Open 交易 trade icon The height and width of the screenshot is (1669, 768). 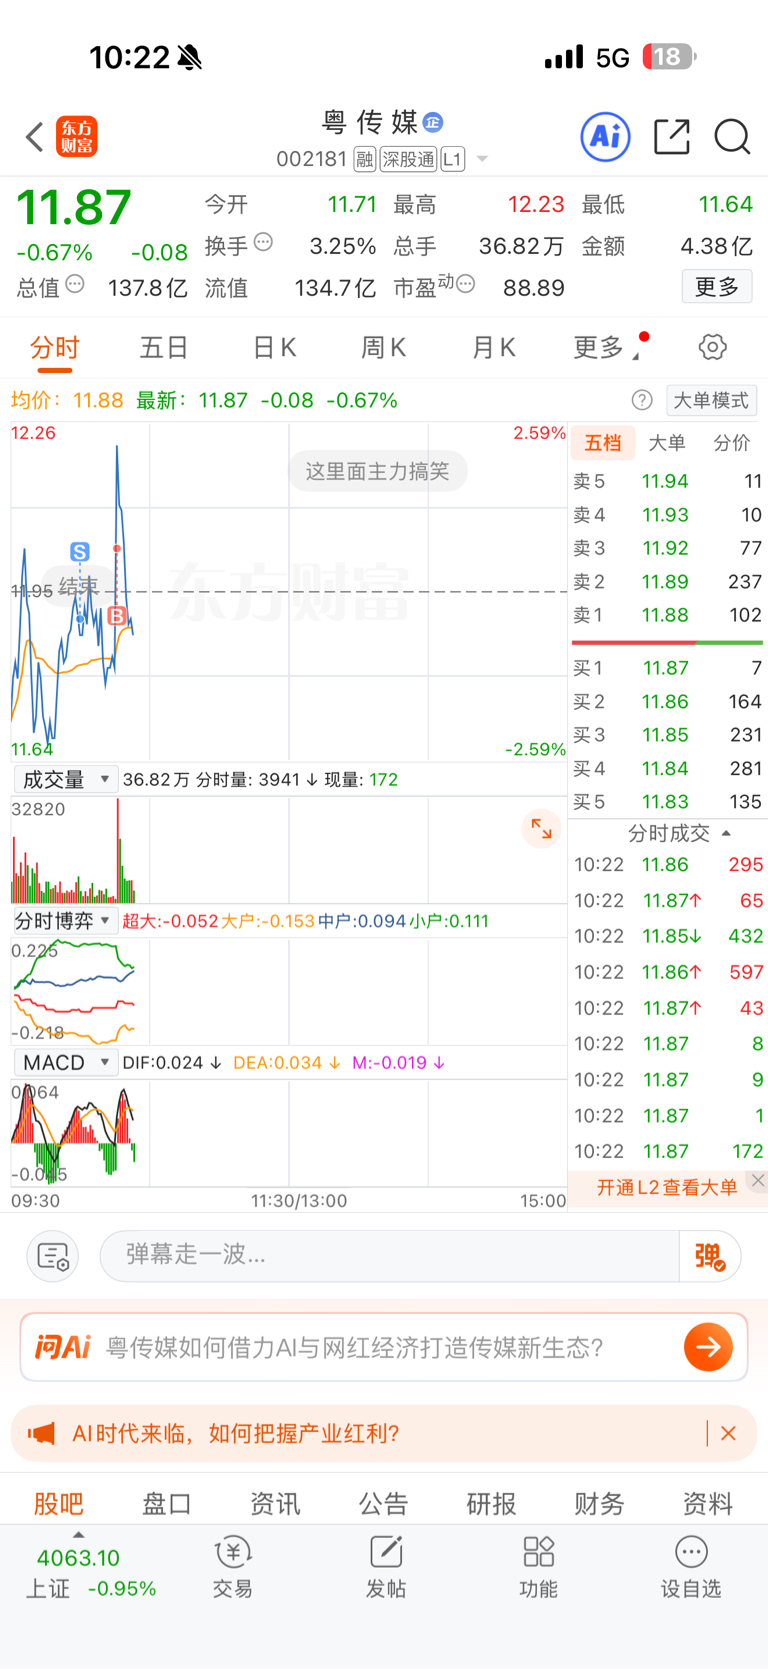pyautogui.click(x=233, y=1568)
